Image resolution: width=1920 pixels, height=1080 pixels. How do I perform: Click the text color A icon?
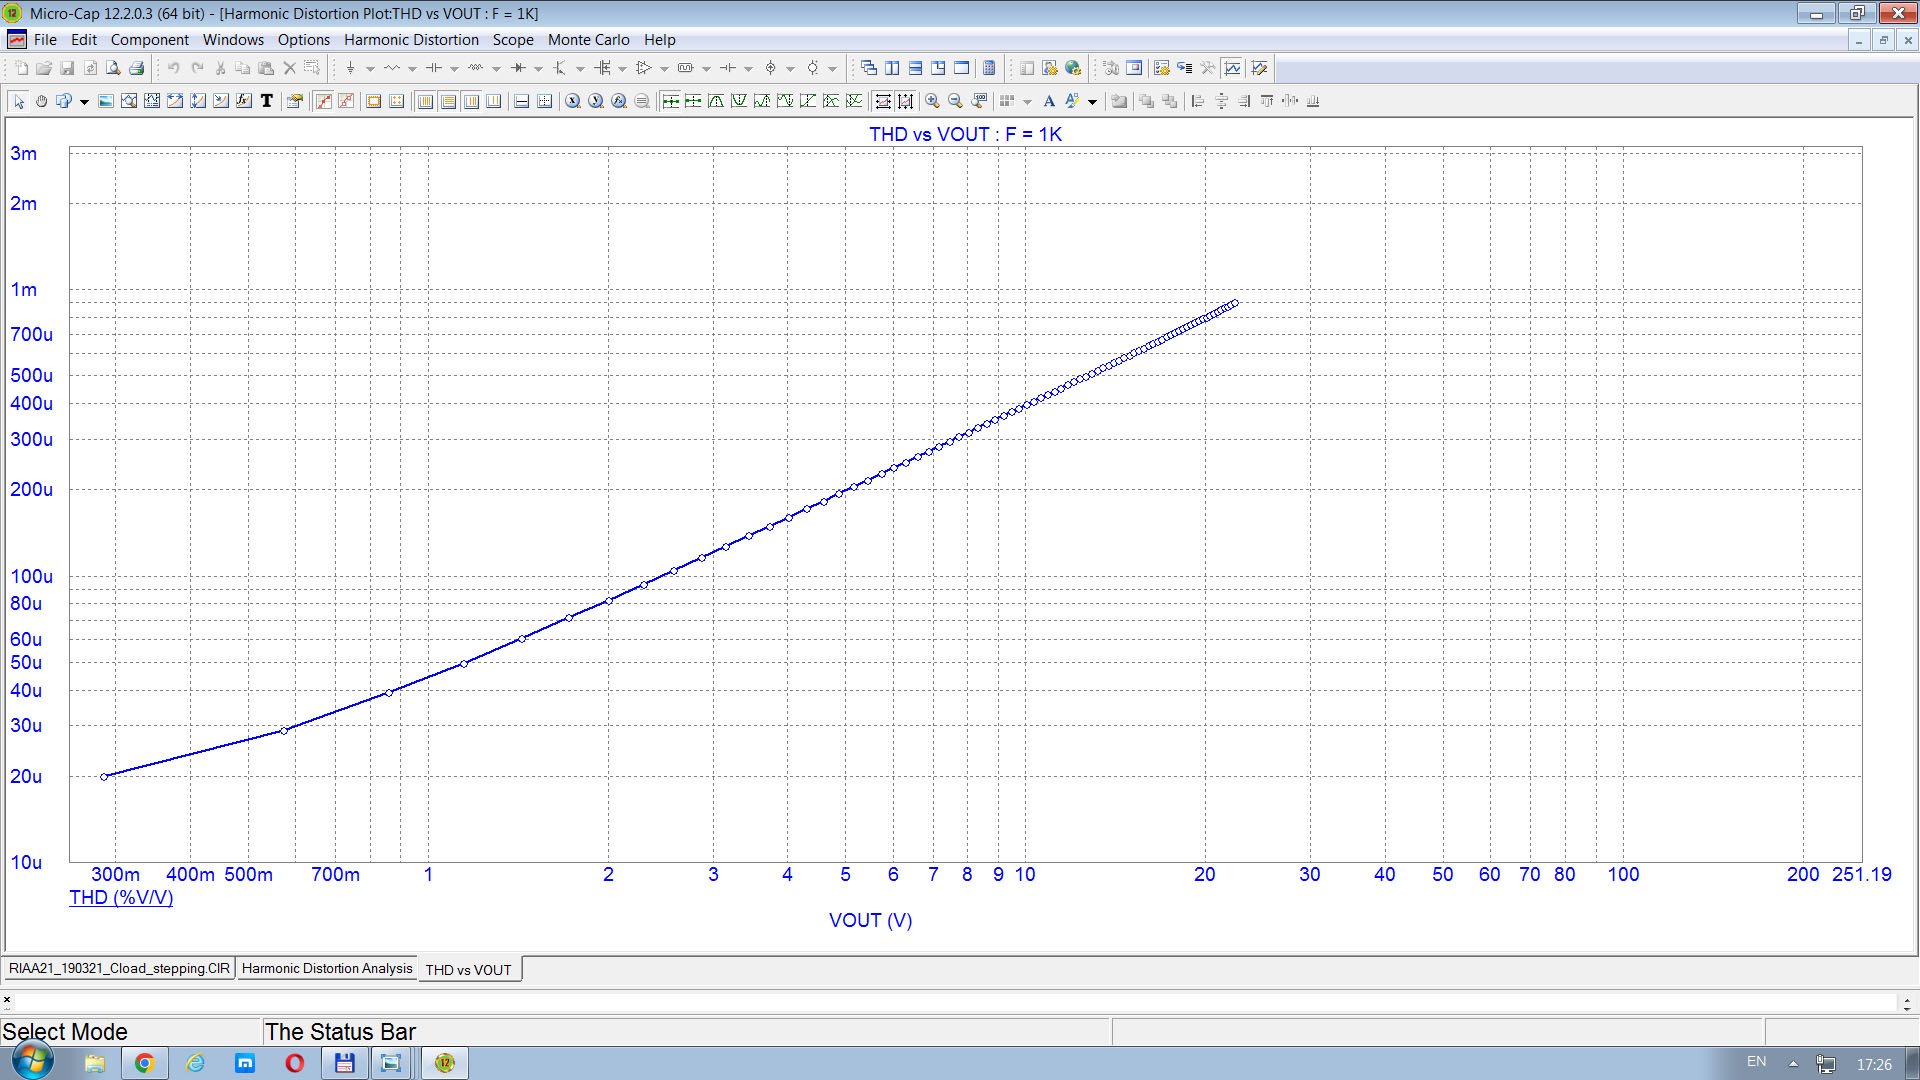point(1048,101)
